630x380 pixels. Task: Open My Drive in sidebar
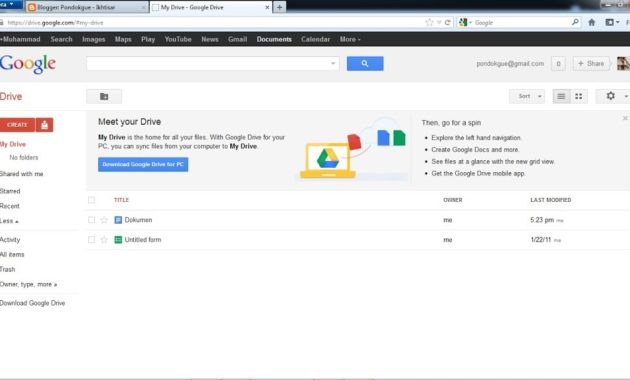(x=13, y=144)
